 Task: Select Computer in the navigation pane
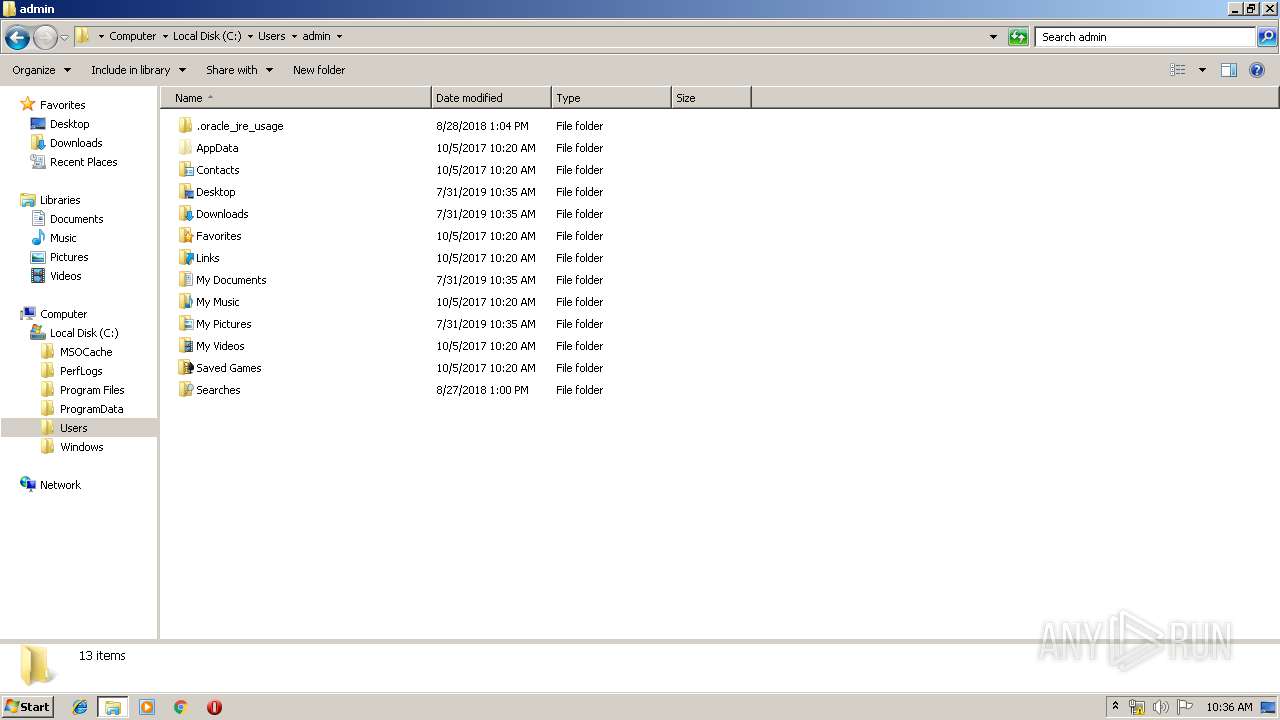[63, 314]
